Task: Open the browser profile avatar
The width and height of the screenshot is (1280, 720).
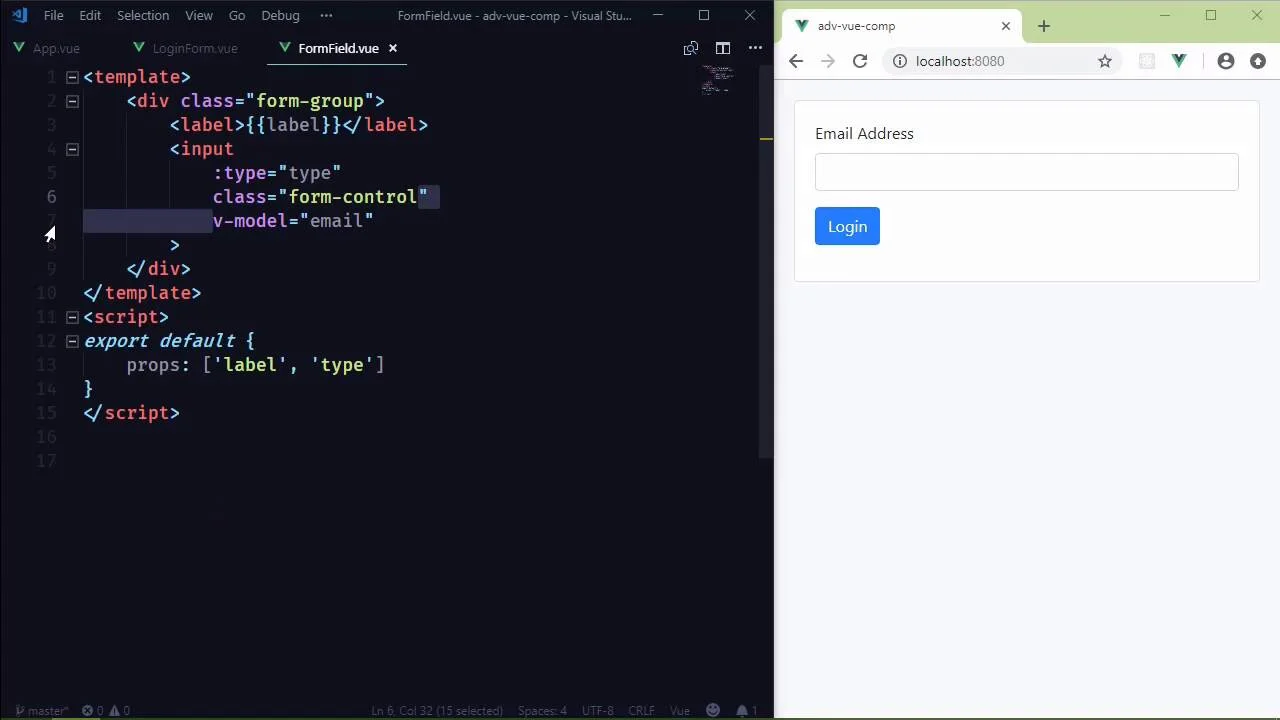Action: 1226,61
